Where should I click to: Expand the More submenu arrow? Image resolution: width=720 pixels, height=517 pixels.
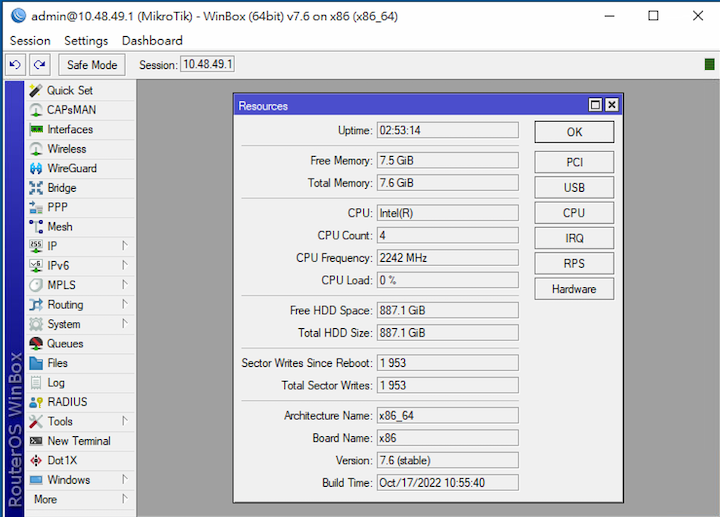(x=125, y=499)
